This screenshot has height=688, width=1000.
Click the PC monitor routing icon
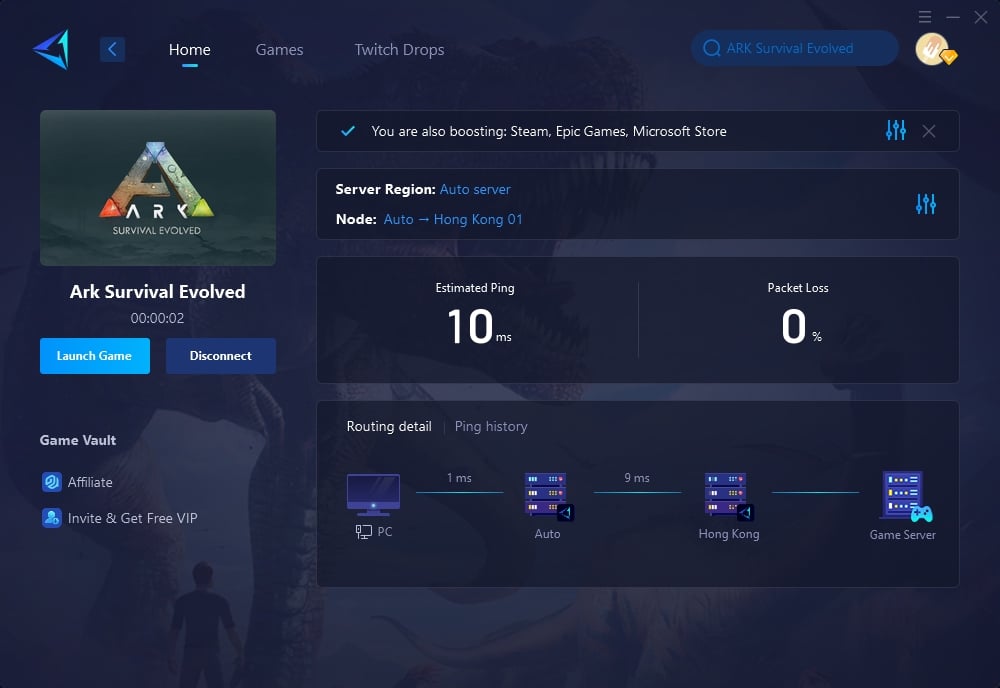373,494
